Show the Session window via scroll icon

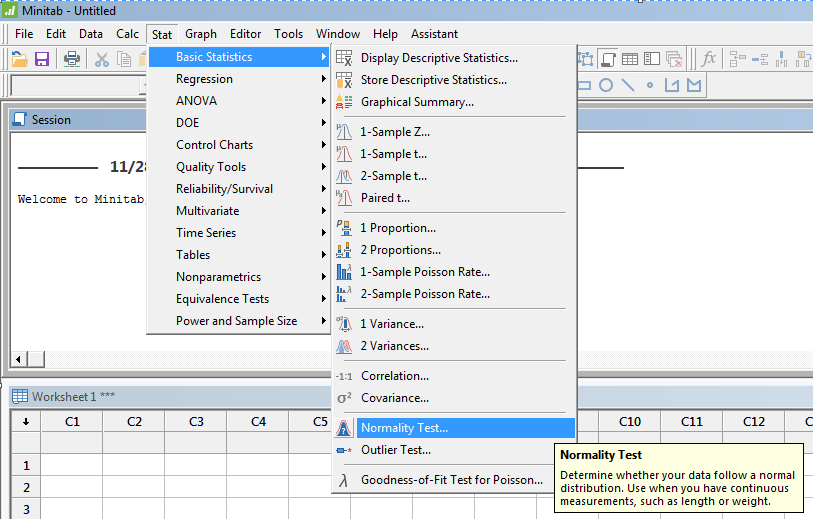608,59
